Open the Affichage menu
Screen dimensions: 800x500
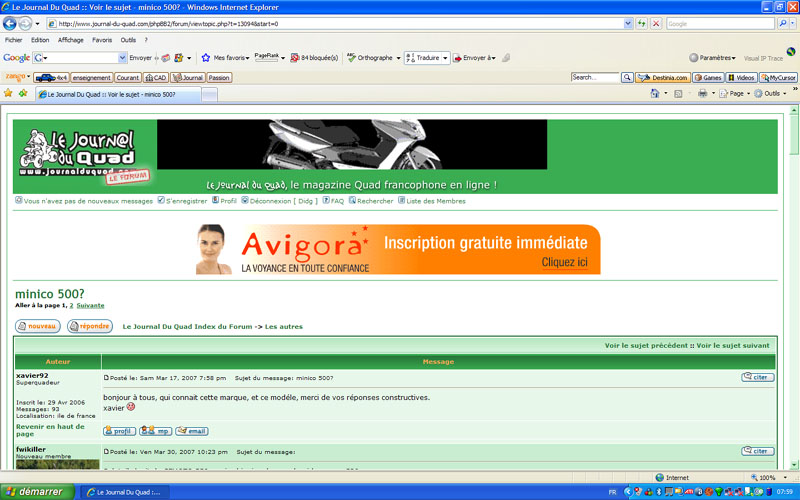(70, 40)
